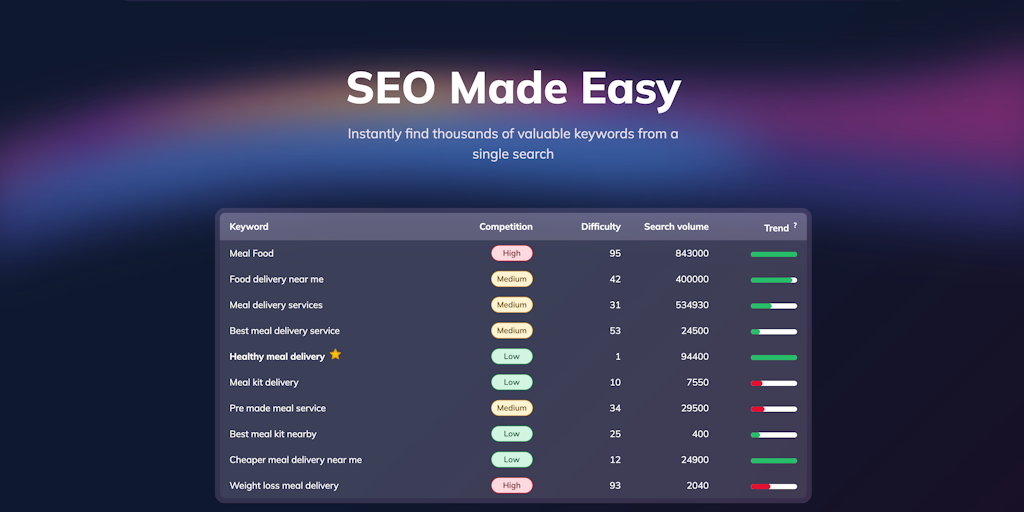Select the Meal delivery services keyword
Viewport: 1024px width, 512px height.
pos(276,305)
